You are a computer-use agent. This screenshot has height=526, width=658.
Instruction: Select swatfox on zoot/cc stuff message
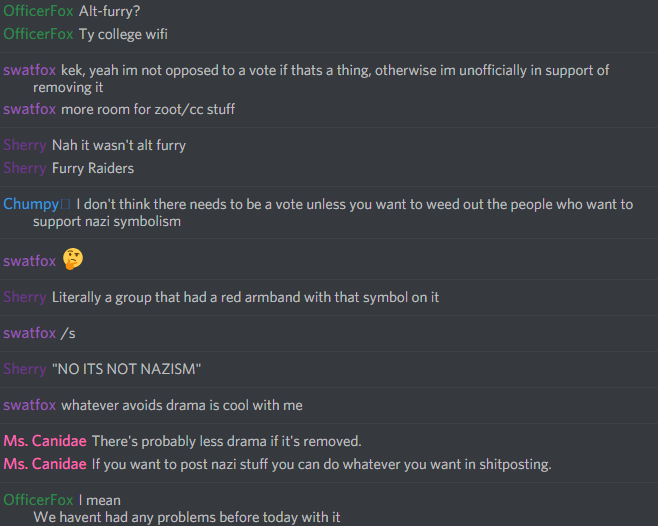point(29,109)
